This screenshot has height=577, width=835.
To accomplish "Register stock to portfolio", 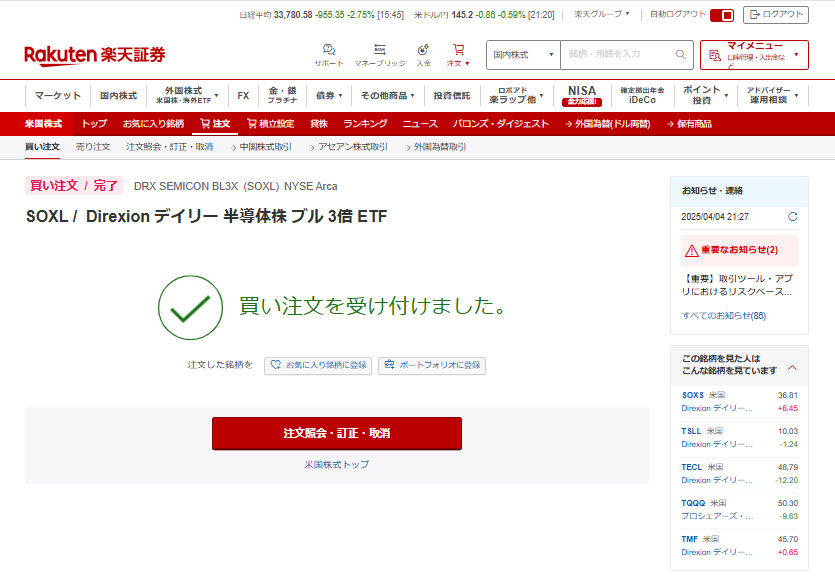I will 432,366.
